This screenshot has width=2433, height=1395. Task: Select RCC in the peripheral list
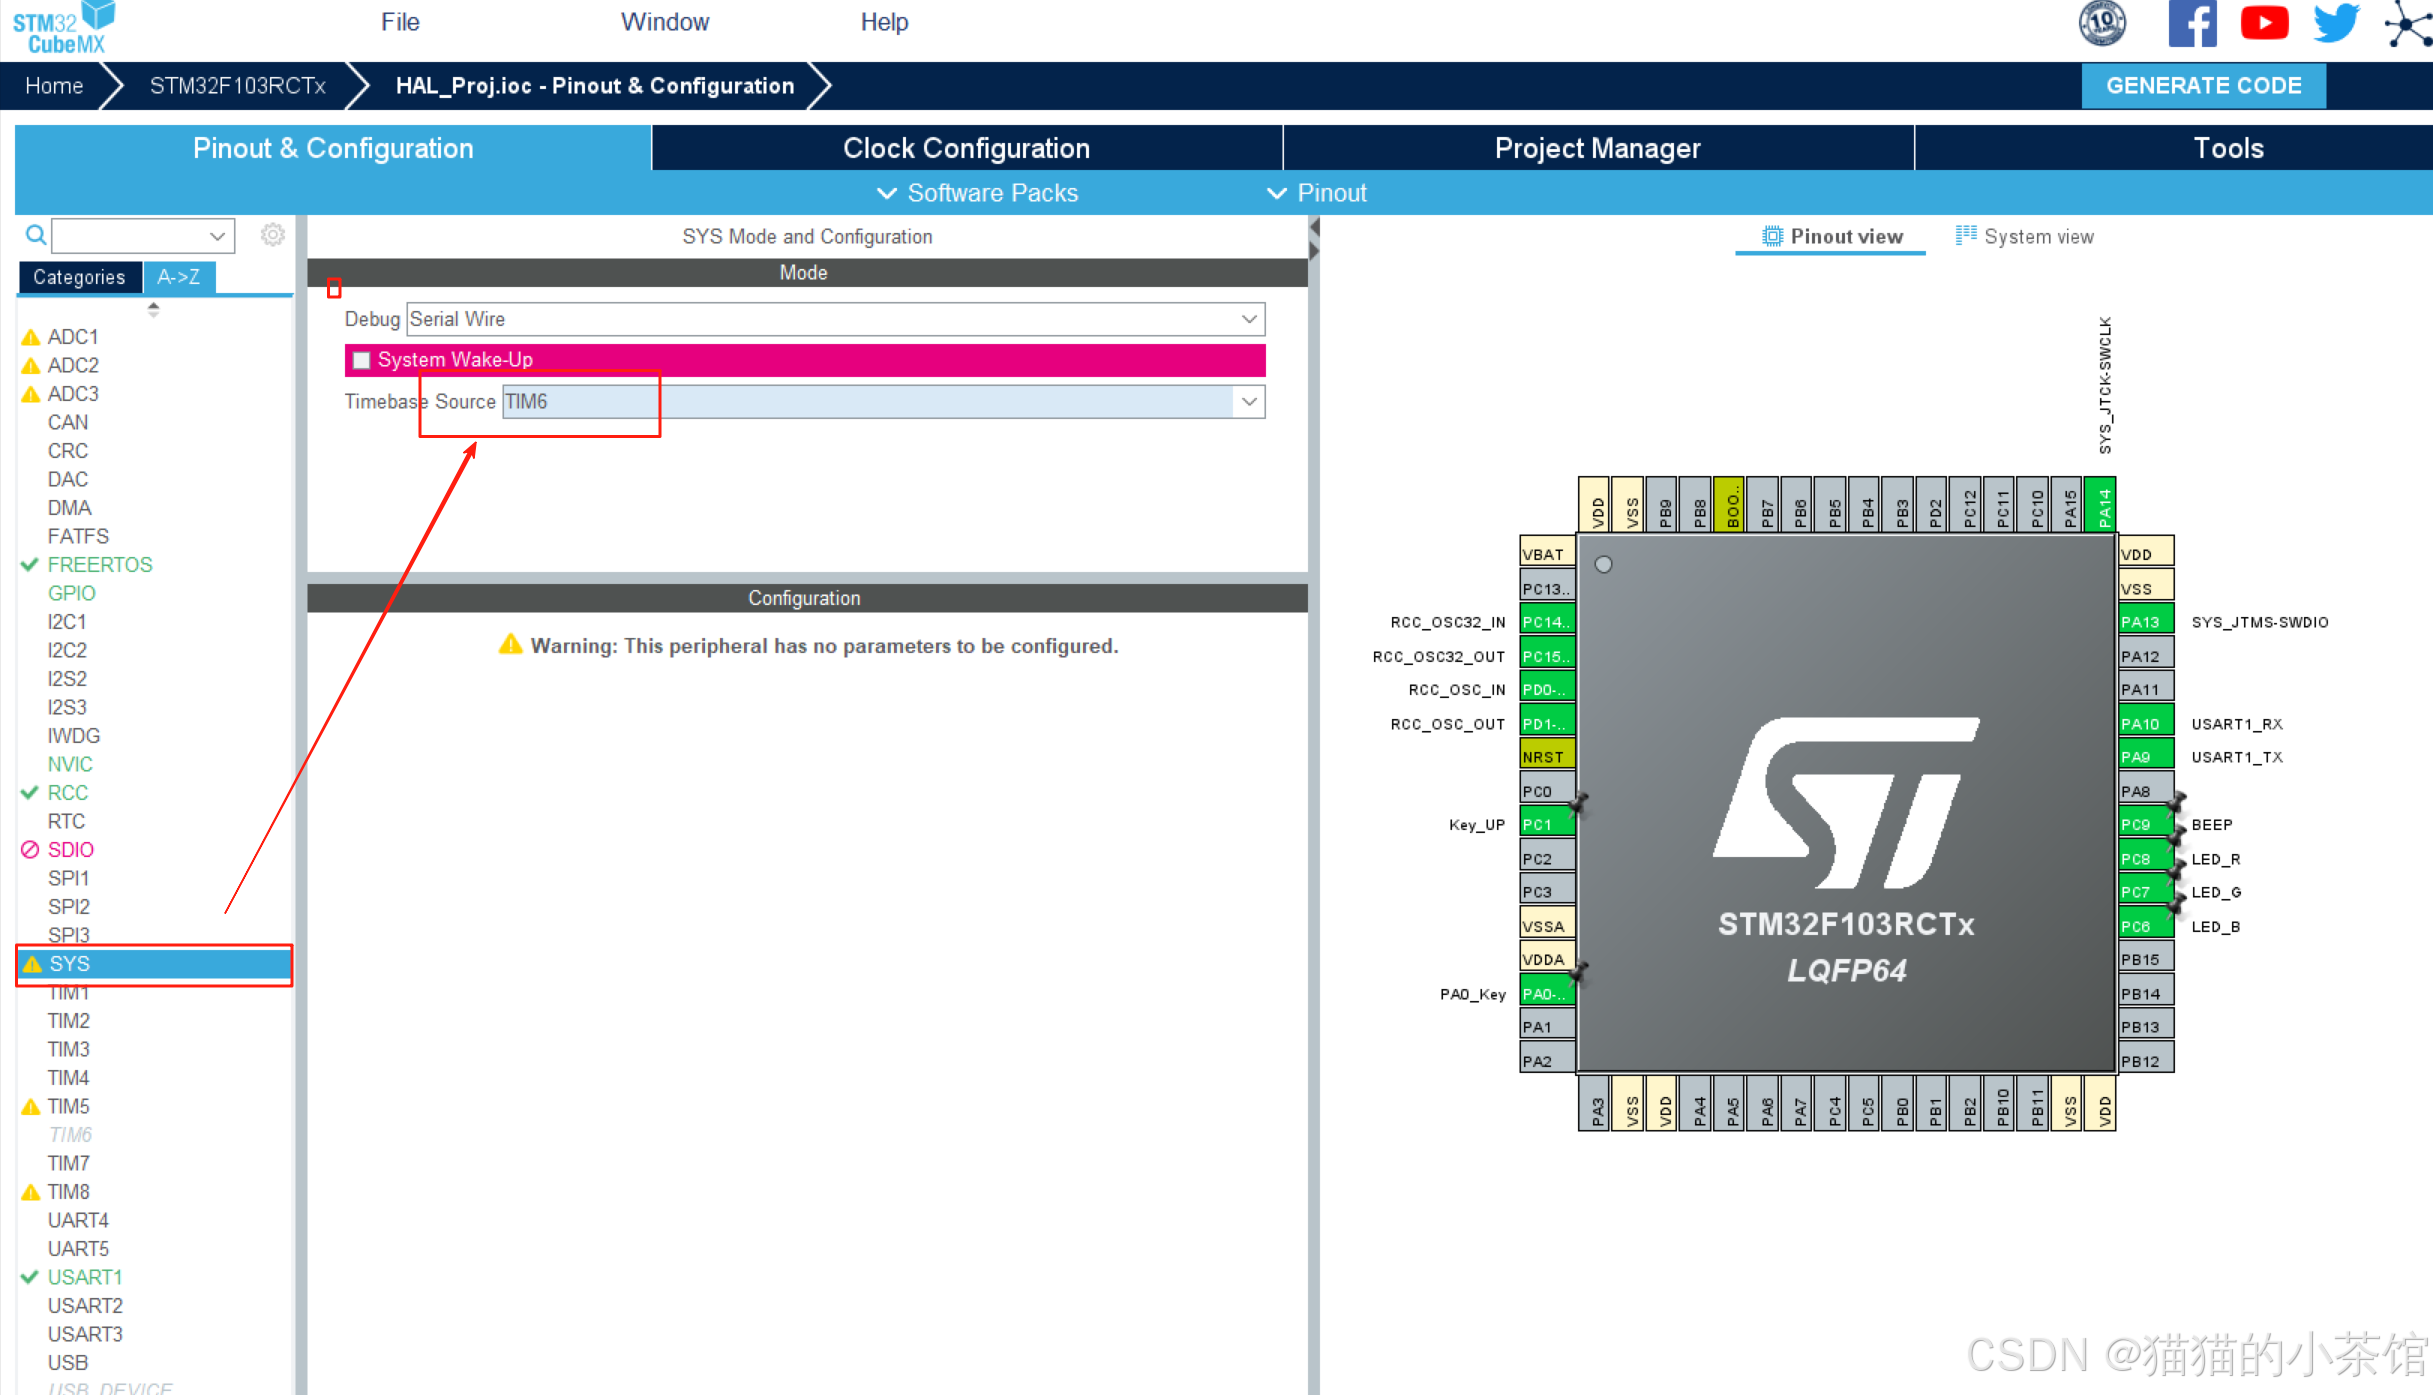coord(68,793)
